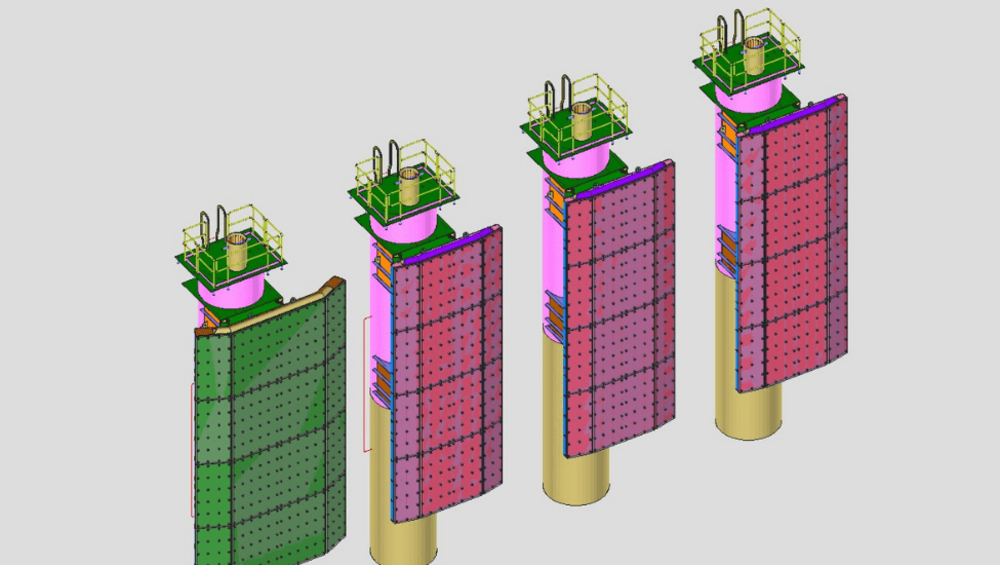Click the tan pipe atop the third platform
This screenshot has height=565, width=1000.
[x=583, y=125]
